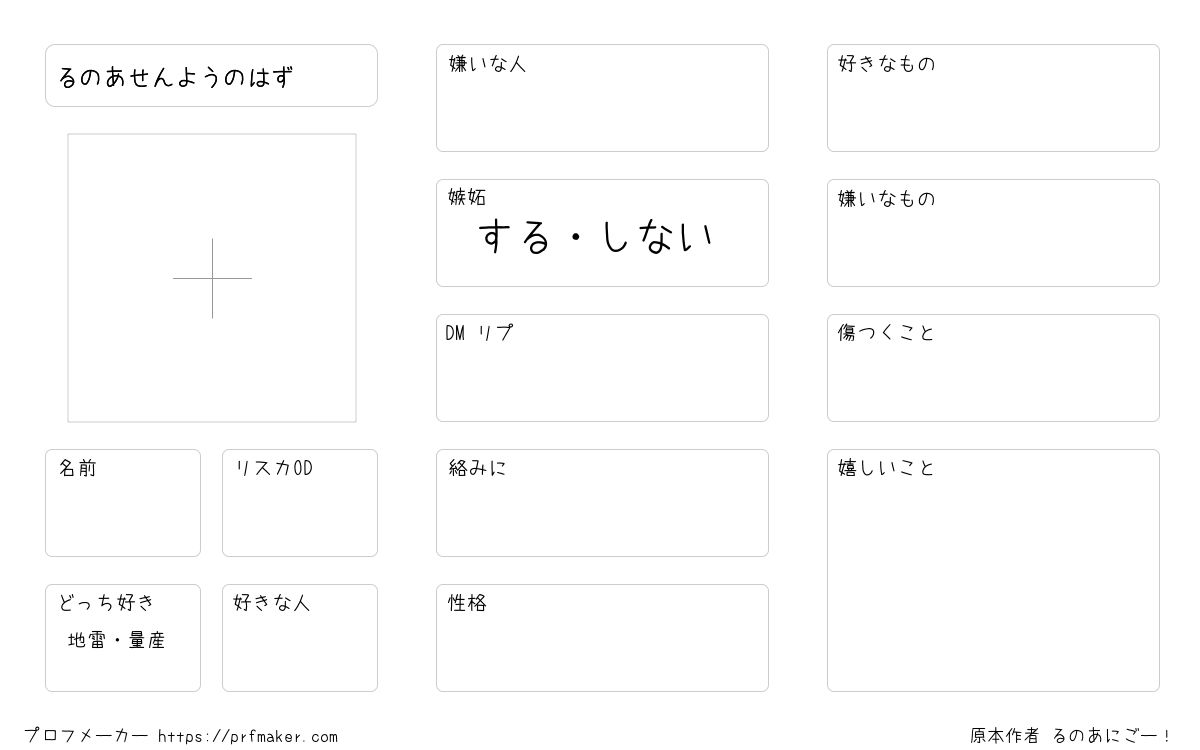
Task: Click the large 嬉しいこと box
Action: point(993,570)
